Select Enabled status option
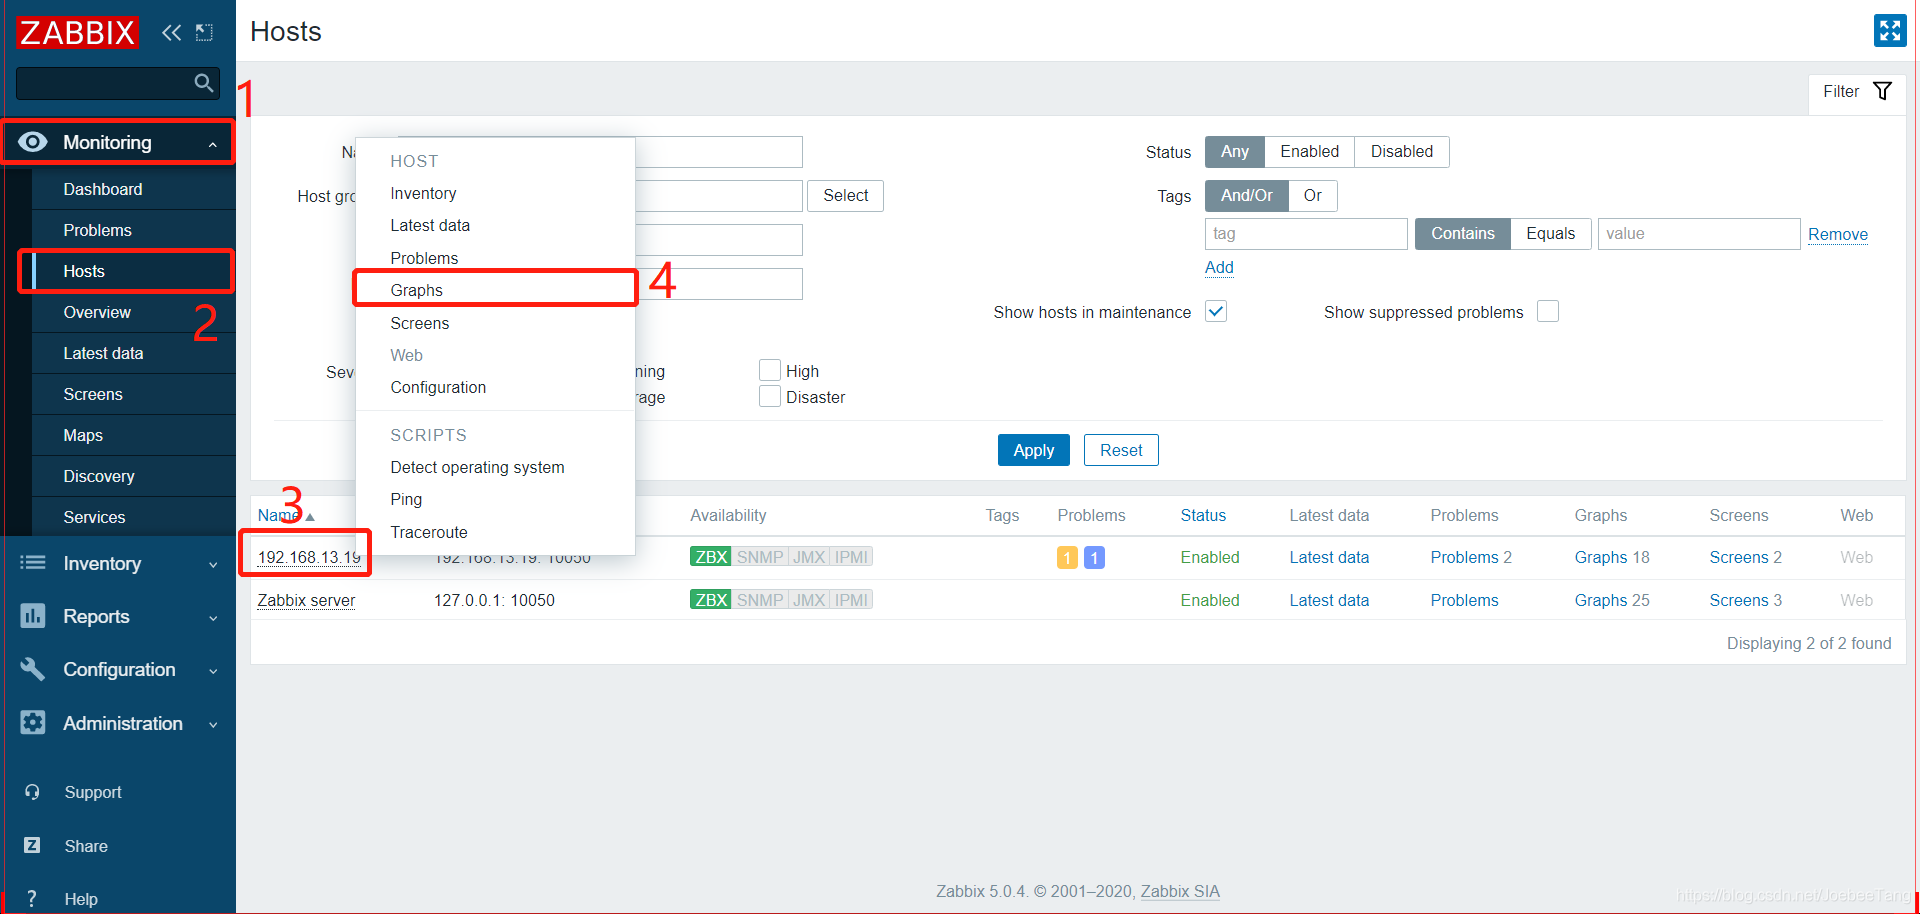 [x=1310, y=151]
